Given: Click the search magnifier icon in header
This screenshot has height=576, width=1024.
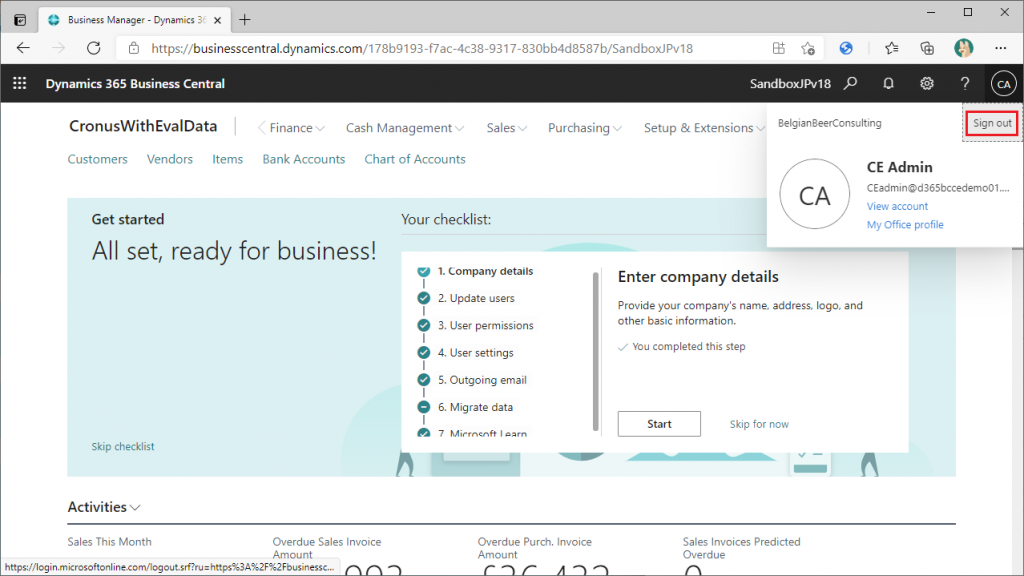Looking at the screenshot, I should point(850,84).
